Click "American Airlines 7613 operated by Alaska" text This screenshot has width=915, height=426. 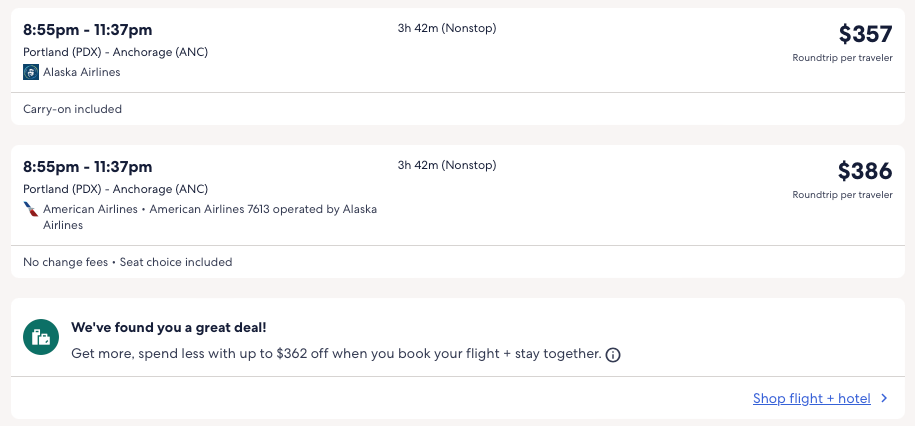262,209
